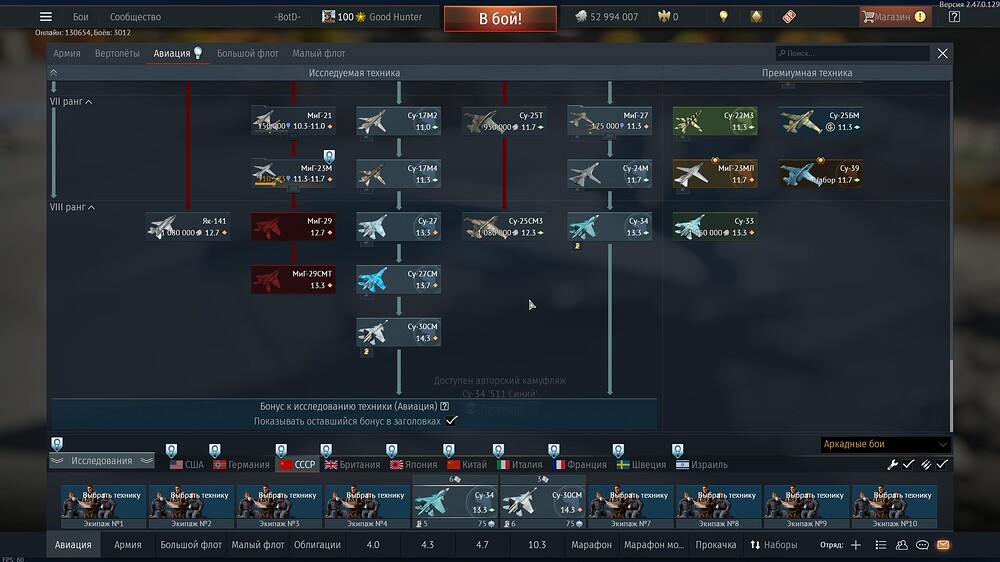Toggle the checkbox next to the wrench icon
1000x562 pixels.
pyautogui.click(x=908, y=464)
